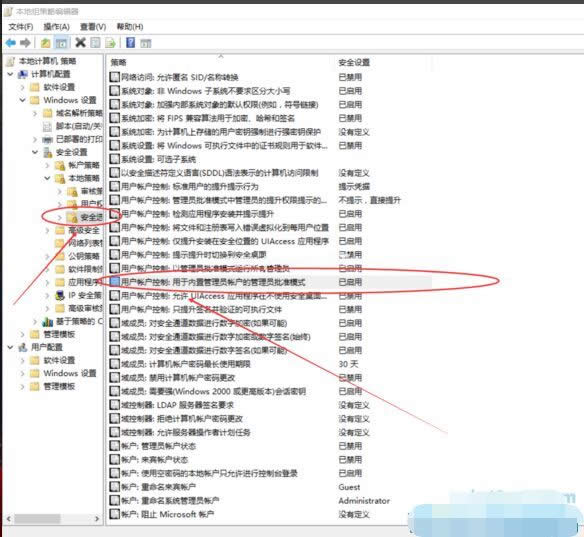This screenshot has height=537, width=584.
Task: Click the tree pane scroll-left arrow
Action: [9, 518]
